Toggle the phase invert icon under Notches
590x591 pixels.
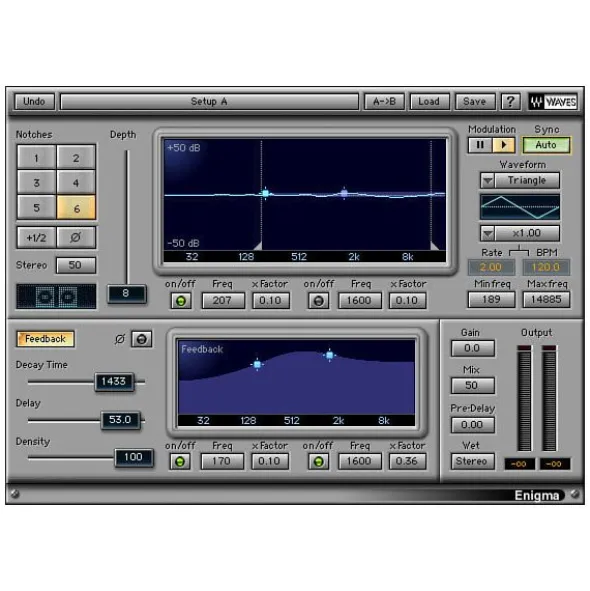click(76, 237)
